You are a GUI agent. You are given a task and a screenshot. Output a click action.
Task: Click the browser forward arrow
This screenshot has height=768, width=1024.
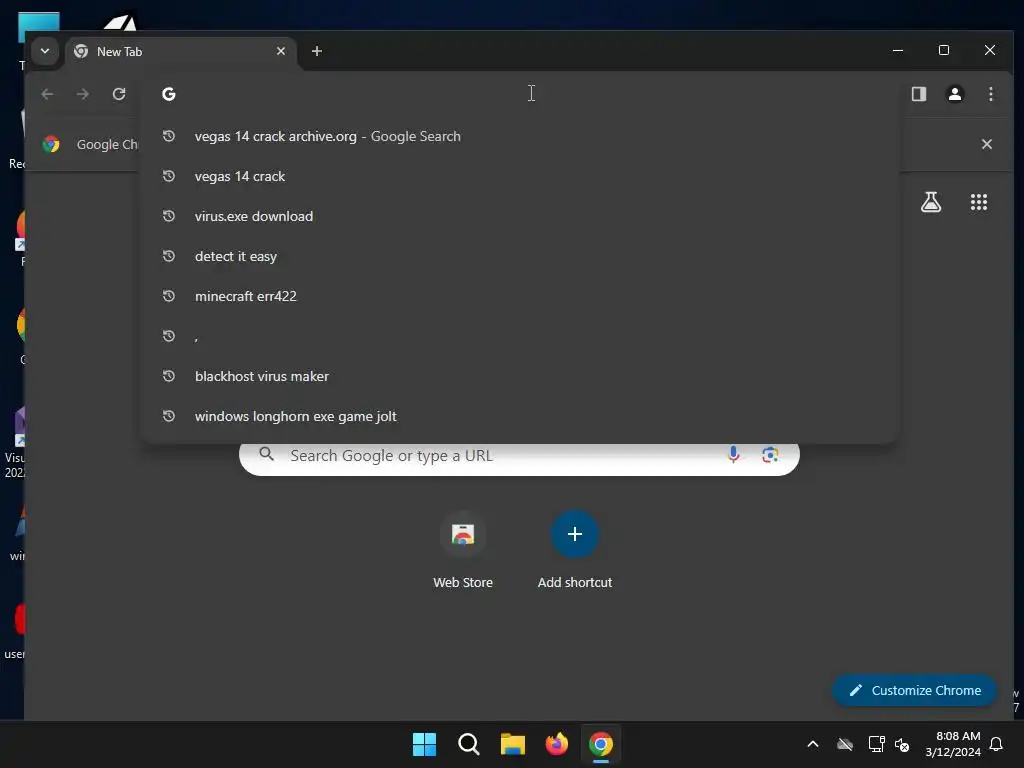[83, 94]
